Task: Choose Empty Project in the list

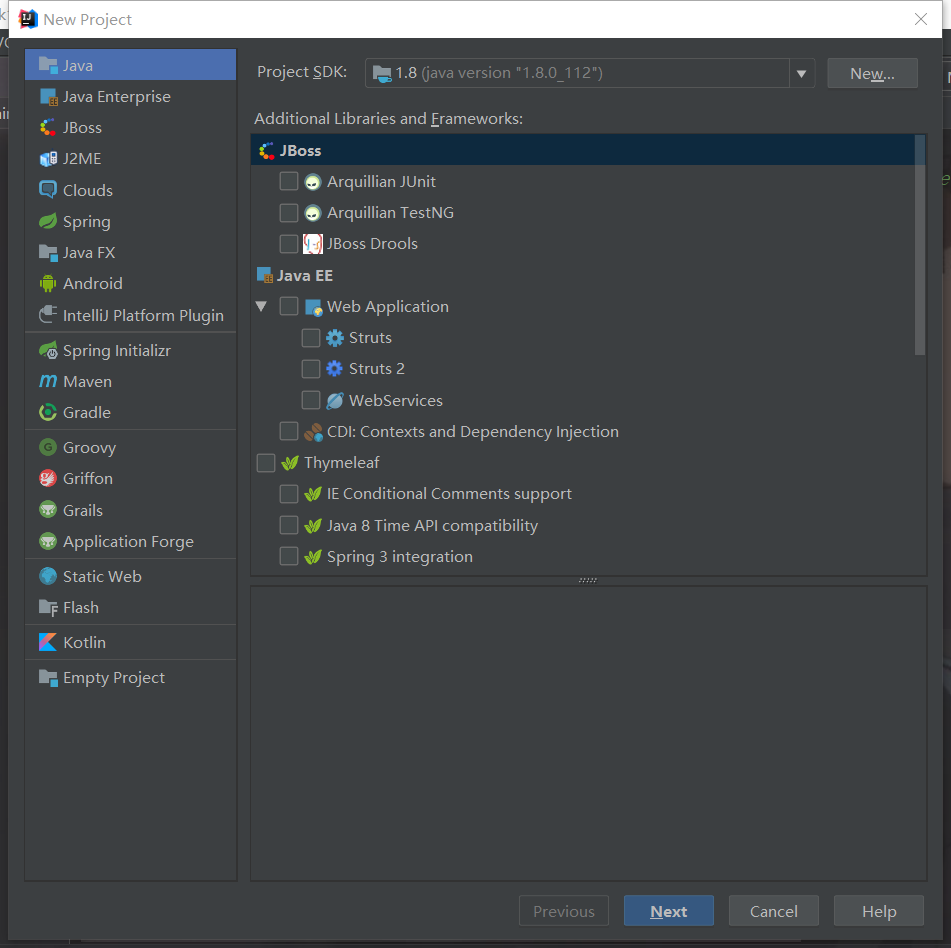Action: [x=113, y=678]
